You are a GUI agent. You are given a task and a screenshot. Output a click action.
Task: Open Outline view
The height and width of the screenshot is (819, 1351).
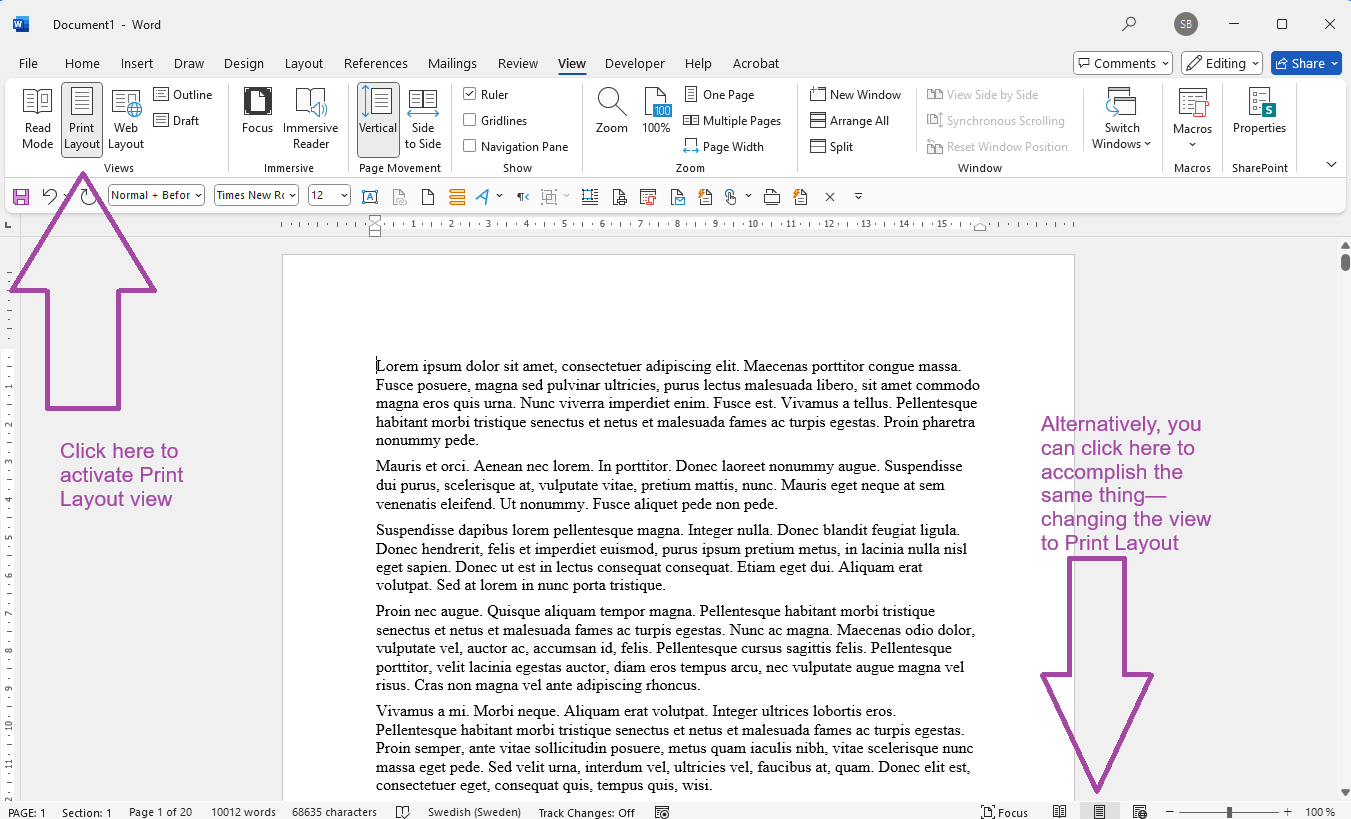pyautogui.click(x=183, y=95)
